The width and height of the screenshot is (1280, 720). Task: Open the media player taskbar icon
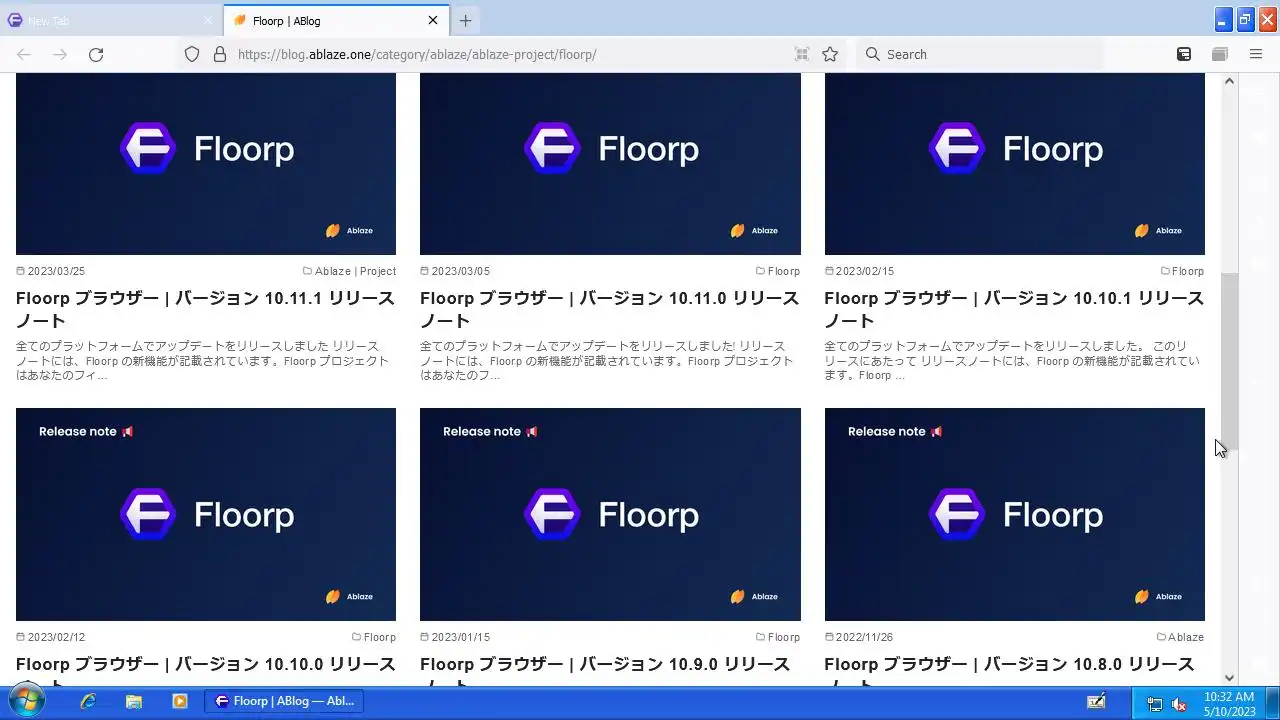pos(180,702)
